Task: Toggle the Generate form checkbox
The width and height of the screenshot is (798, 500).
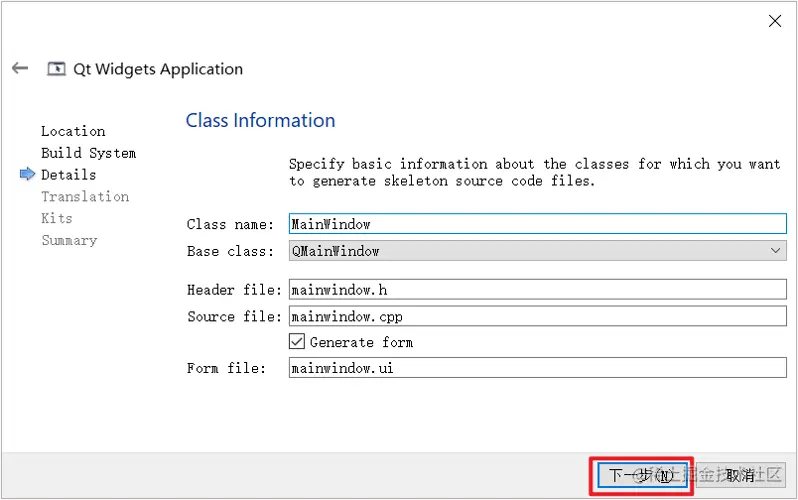Action: click(297, 341)
